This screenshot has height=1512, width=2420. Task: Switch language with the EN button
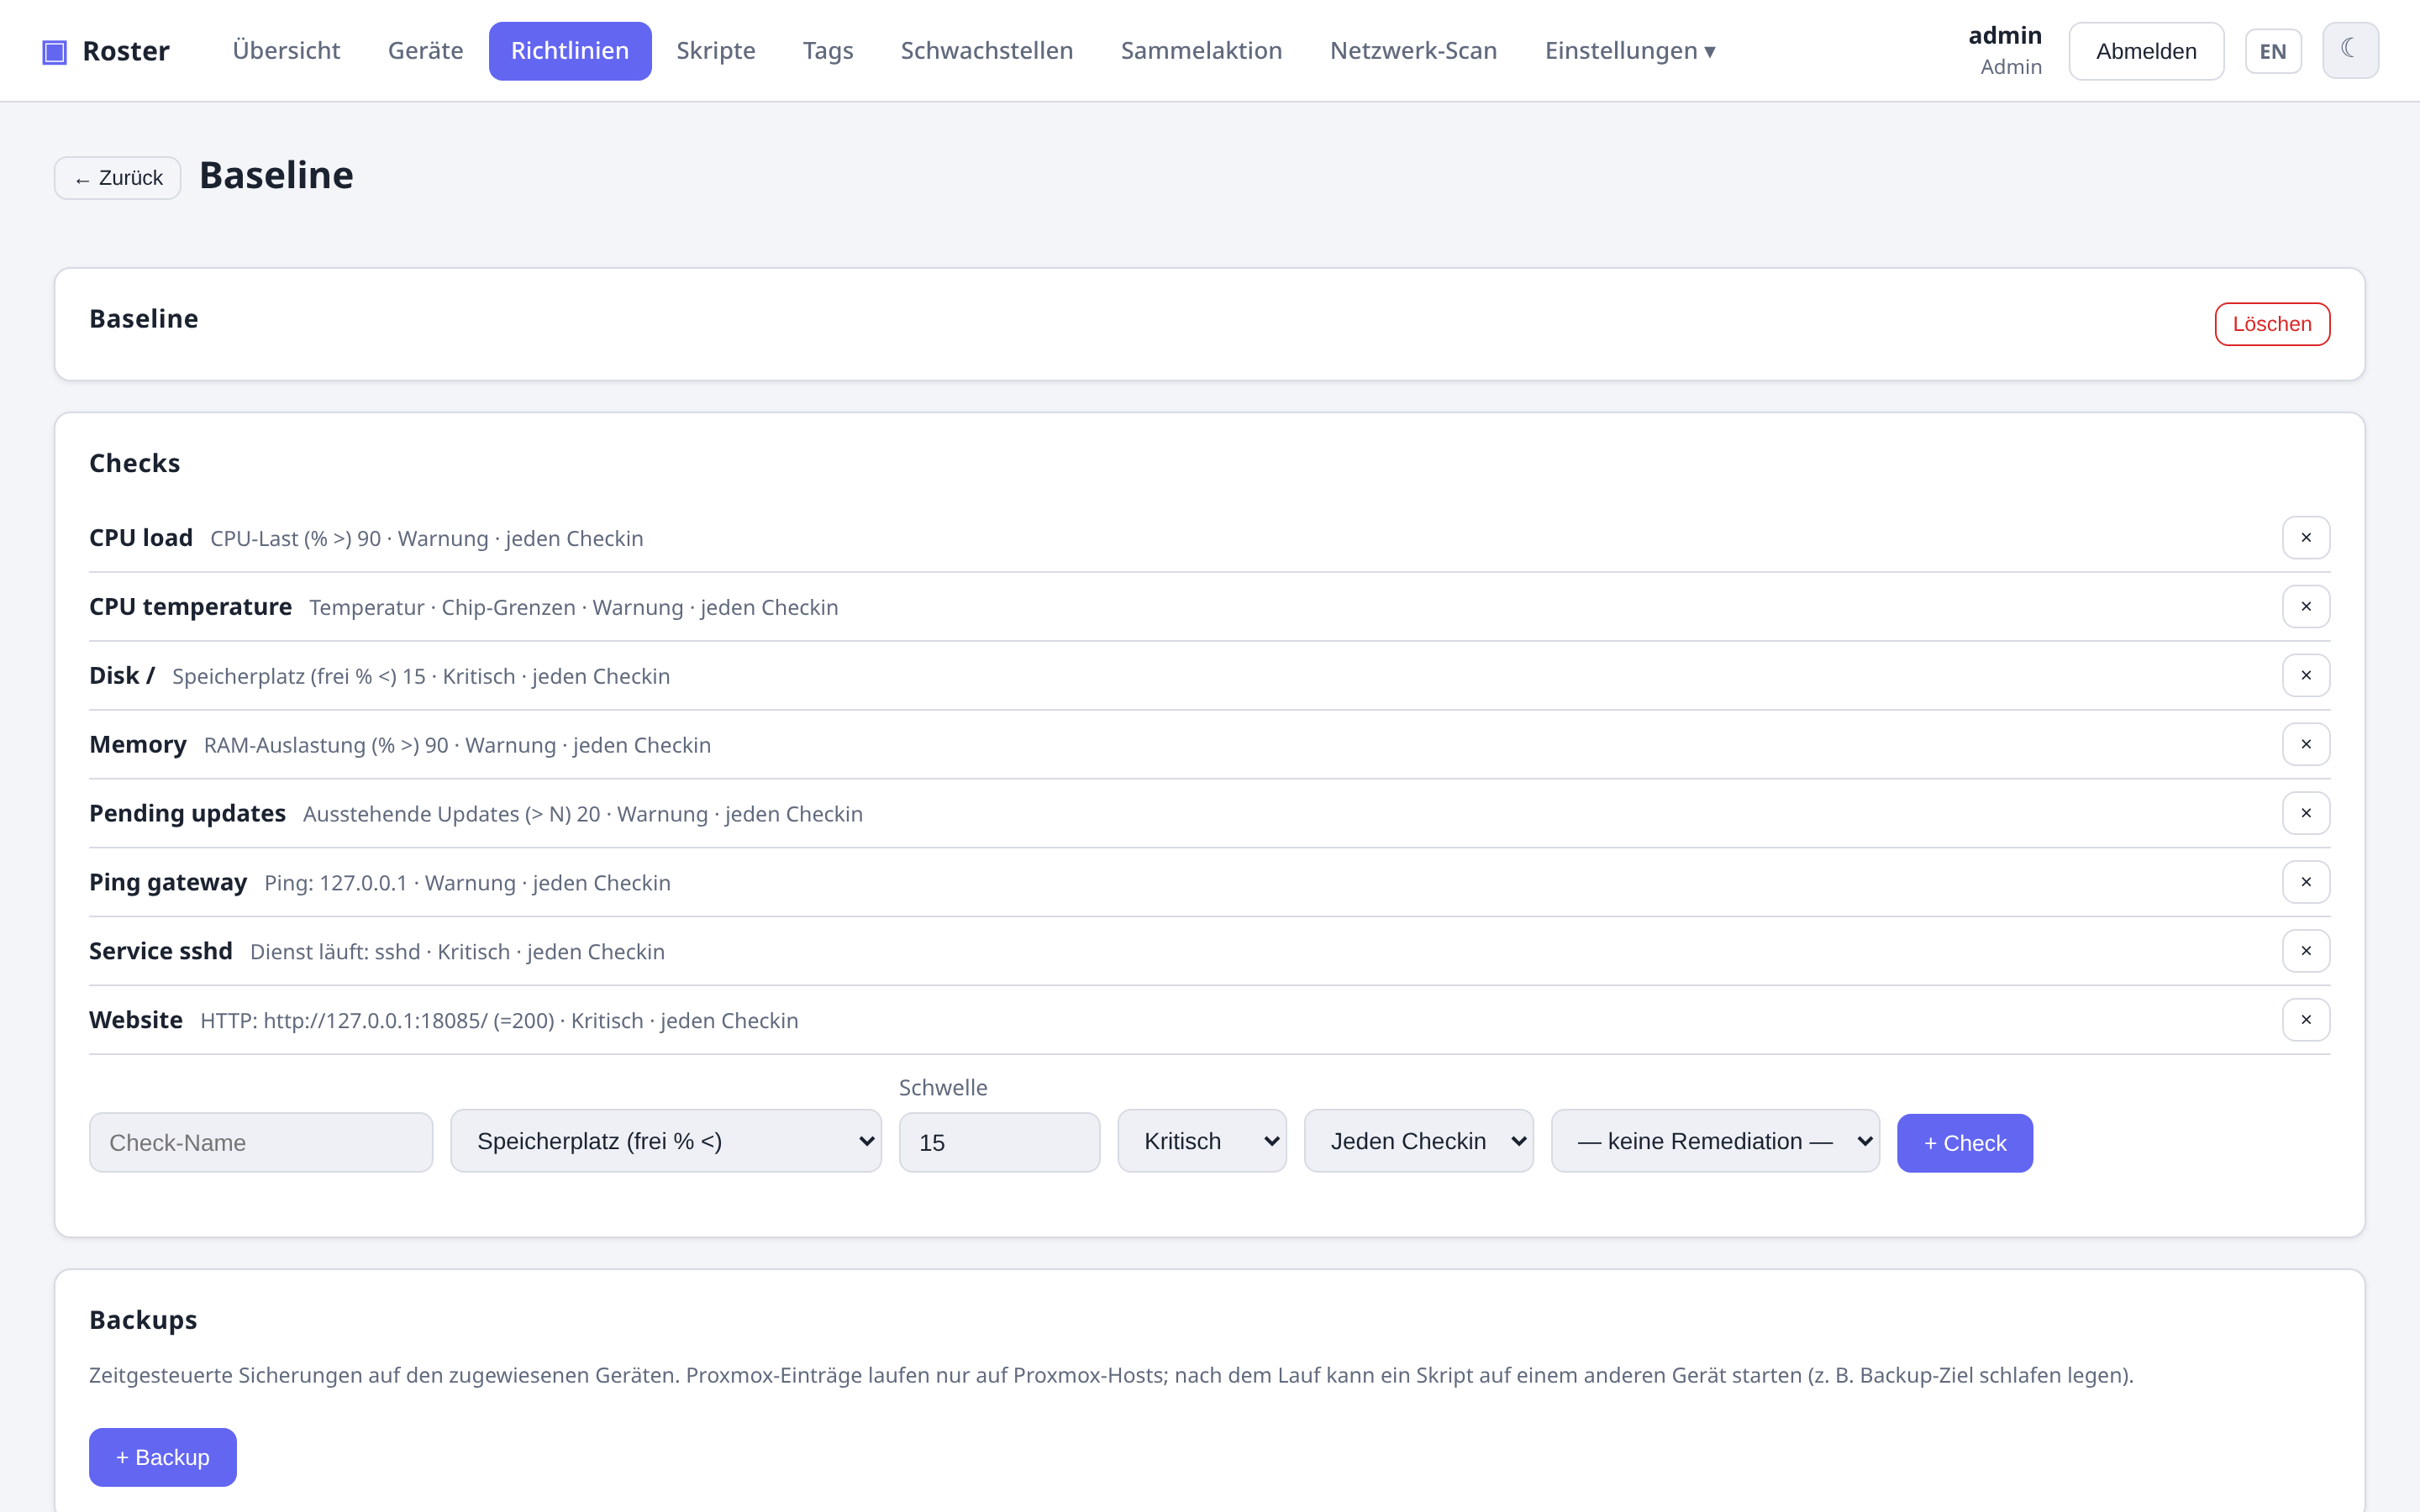[x=2272, y=51]
